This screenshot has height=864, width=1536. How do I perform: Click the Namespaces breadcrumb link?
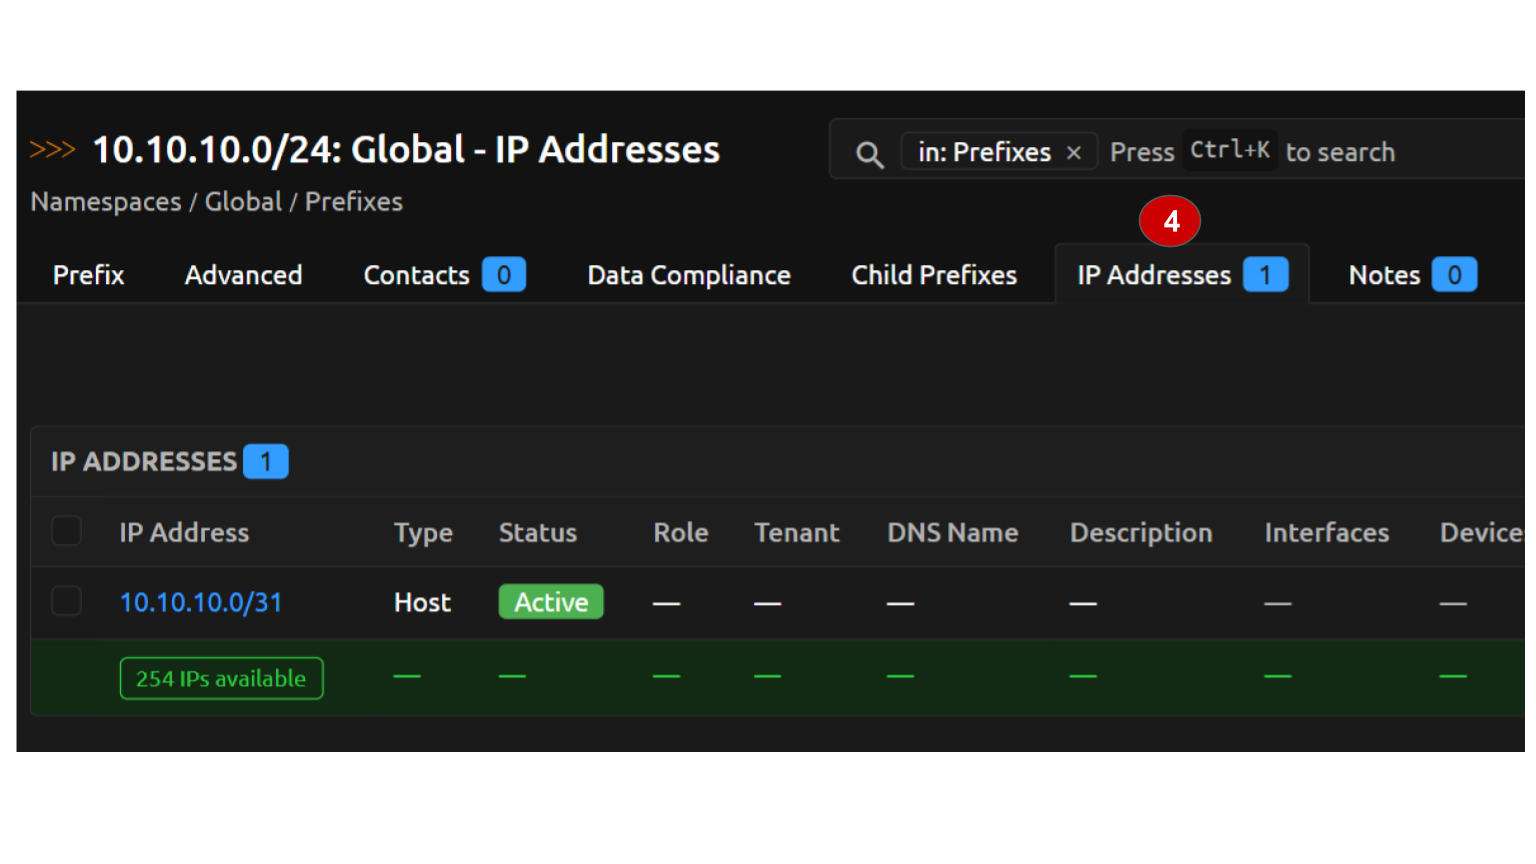pos(106,202)
